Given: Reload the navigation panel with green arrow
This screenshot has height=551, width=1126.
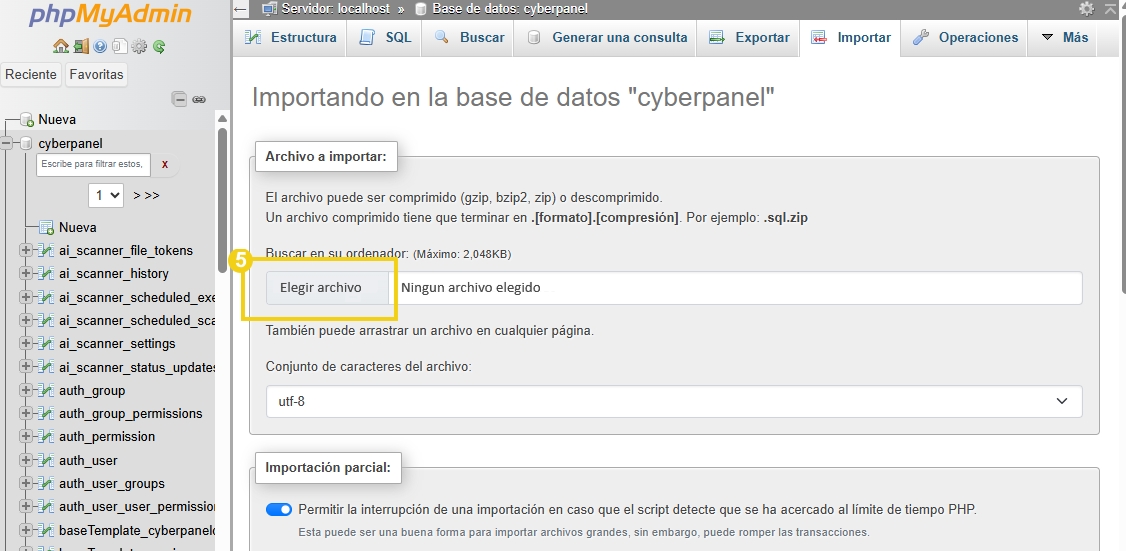Looking at the screenshot, I should pos(159,47).
